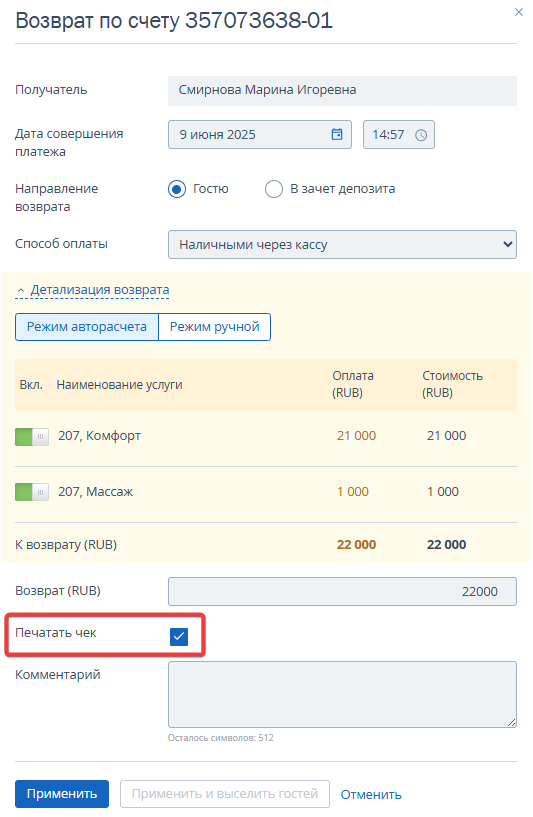
Task: Open the calendar icon in date field
Action: (x=337, y=134)
